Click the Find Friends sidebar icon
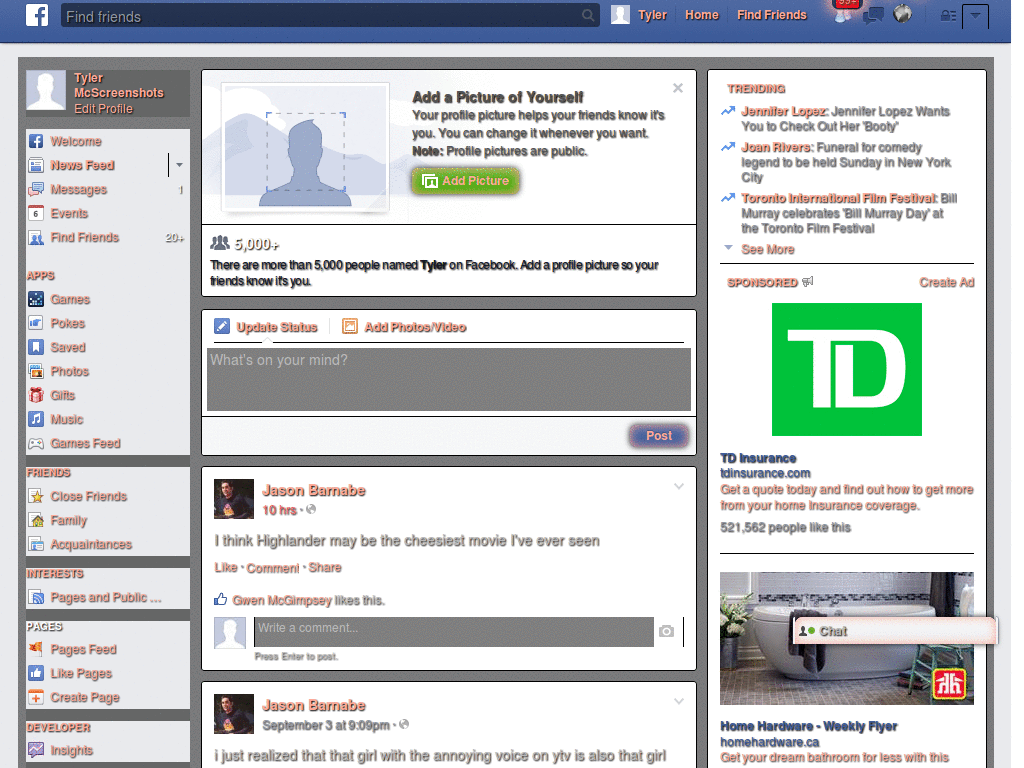 (36, 237)
